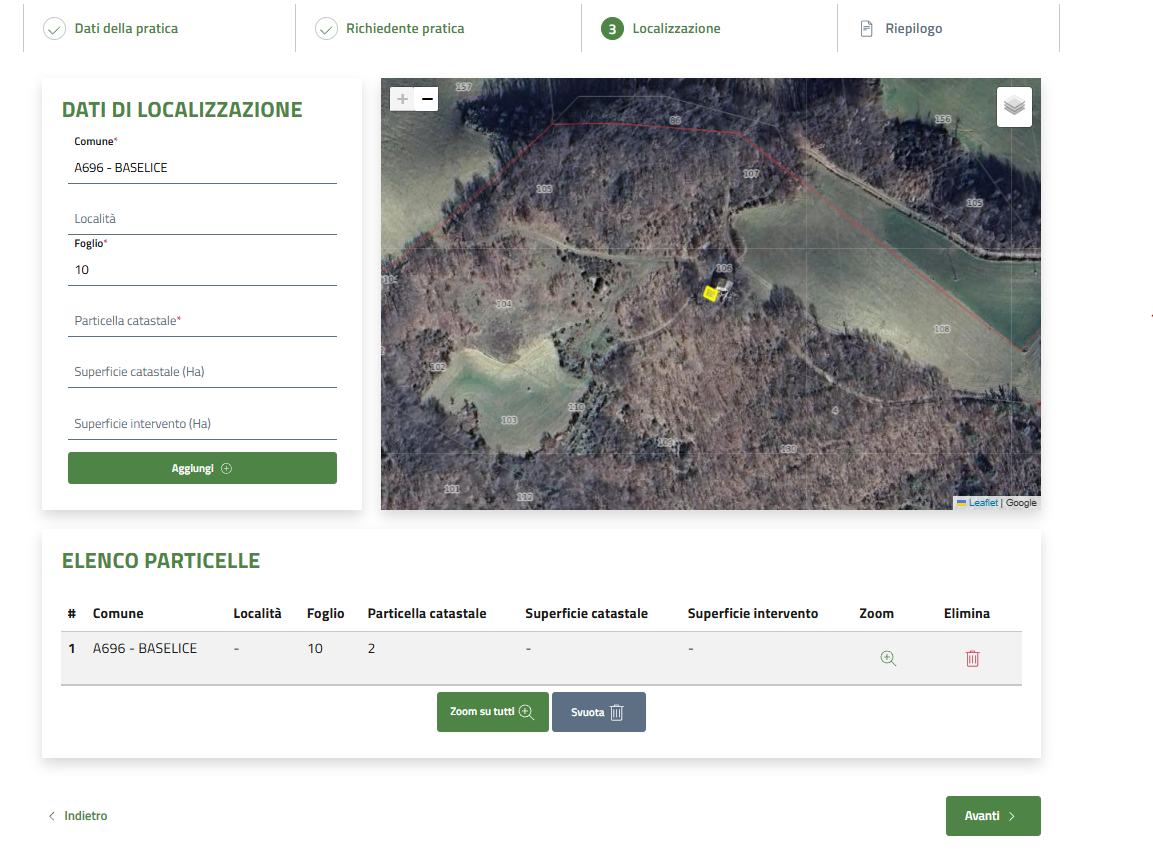Click the Località column header
The height and width of the screenshot is (852, 1153).
point(257,613)
